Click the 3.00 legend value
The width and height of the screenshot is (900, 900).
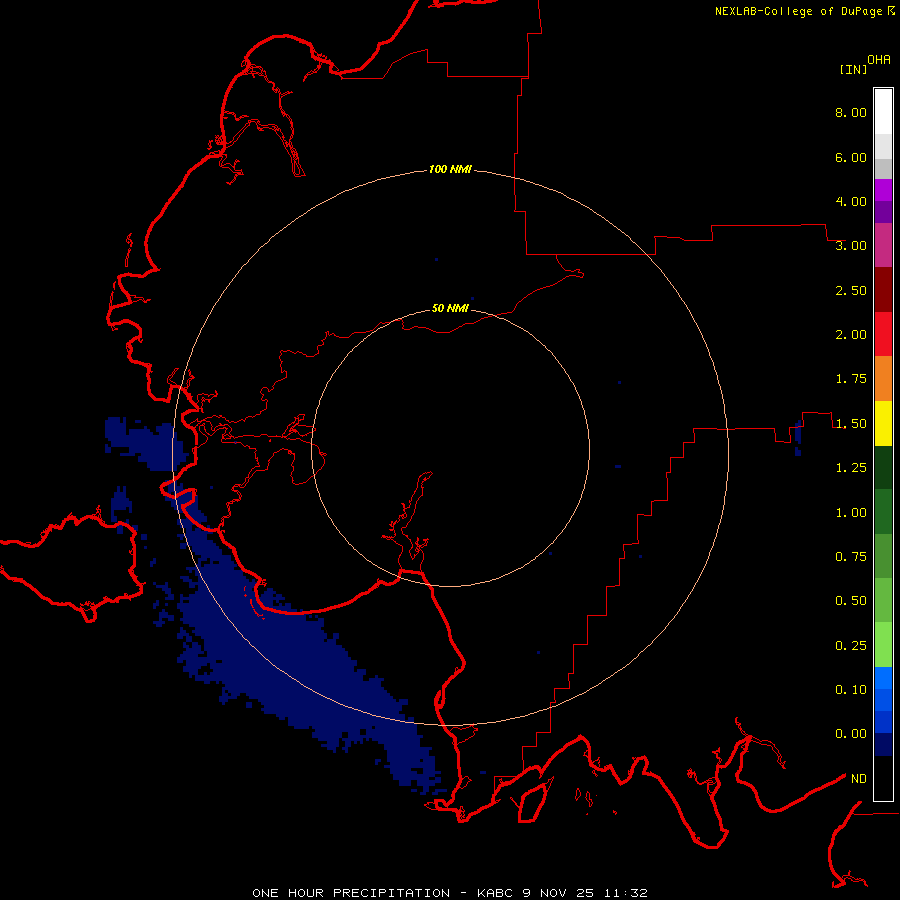[851, 246]
